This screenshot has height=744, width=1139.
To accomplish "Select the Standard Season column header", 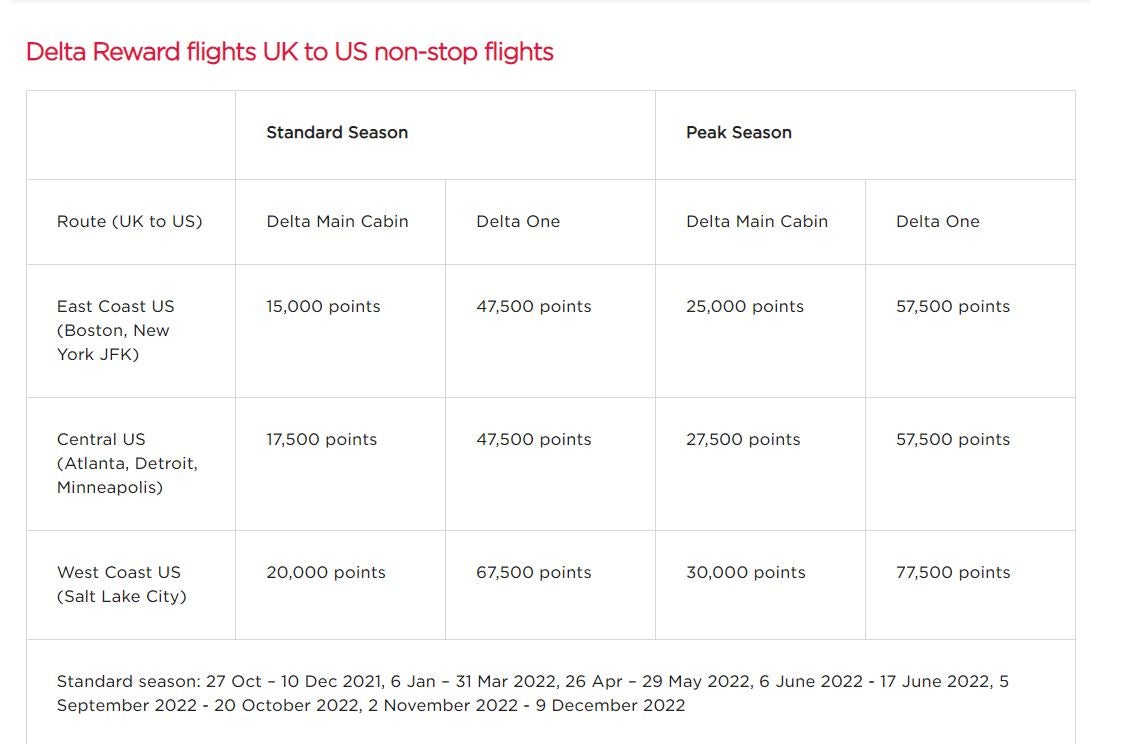I will [337, 132].
